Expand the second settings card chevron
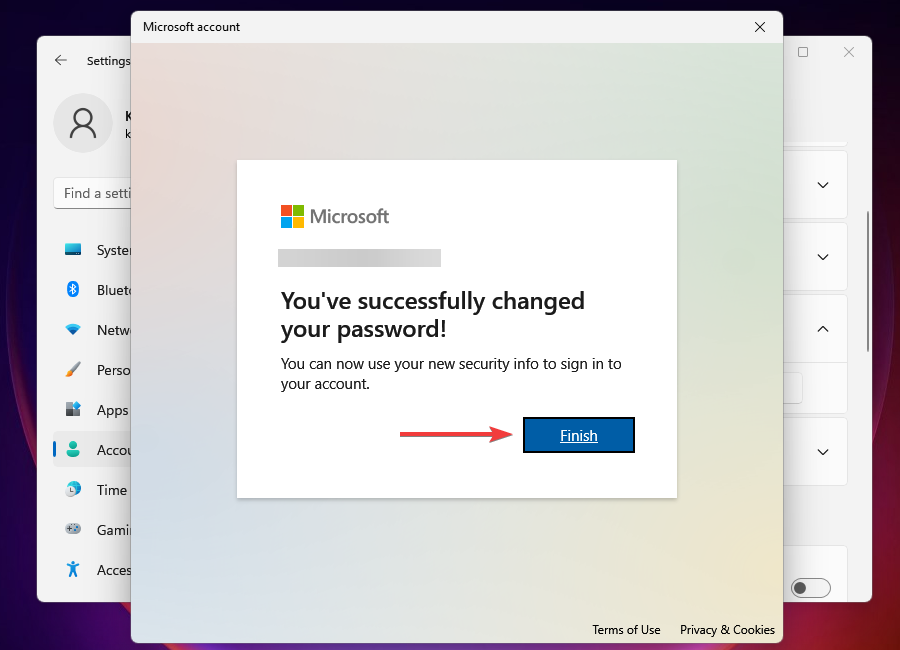The height and width of the screenshot is (650, 900). point(823,257)
